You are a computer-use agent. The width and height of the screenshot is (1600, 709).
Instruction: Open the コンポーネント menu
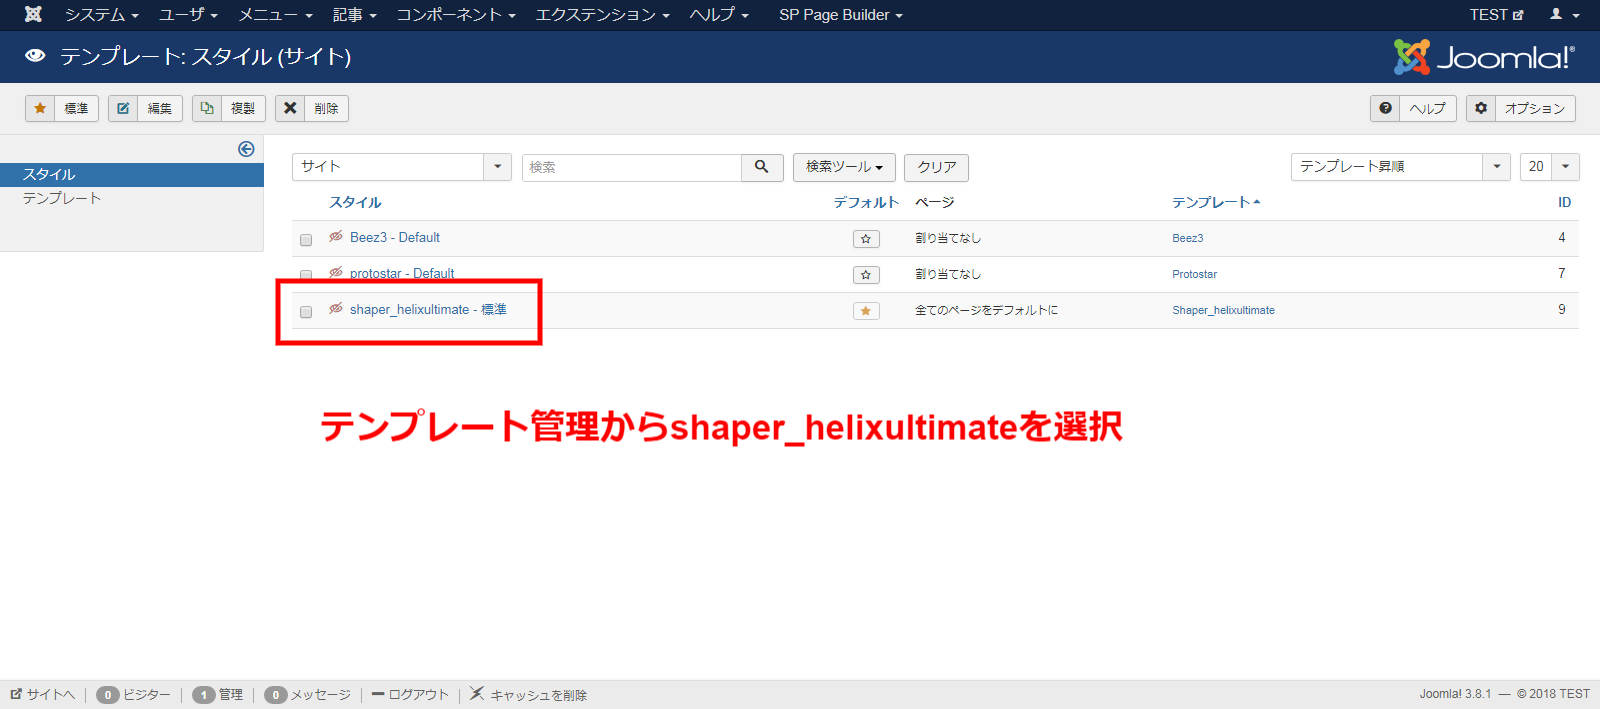click(x=456, y=15)
